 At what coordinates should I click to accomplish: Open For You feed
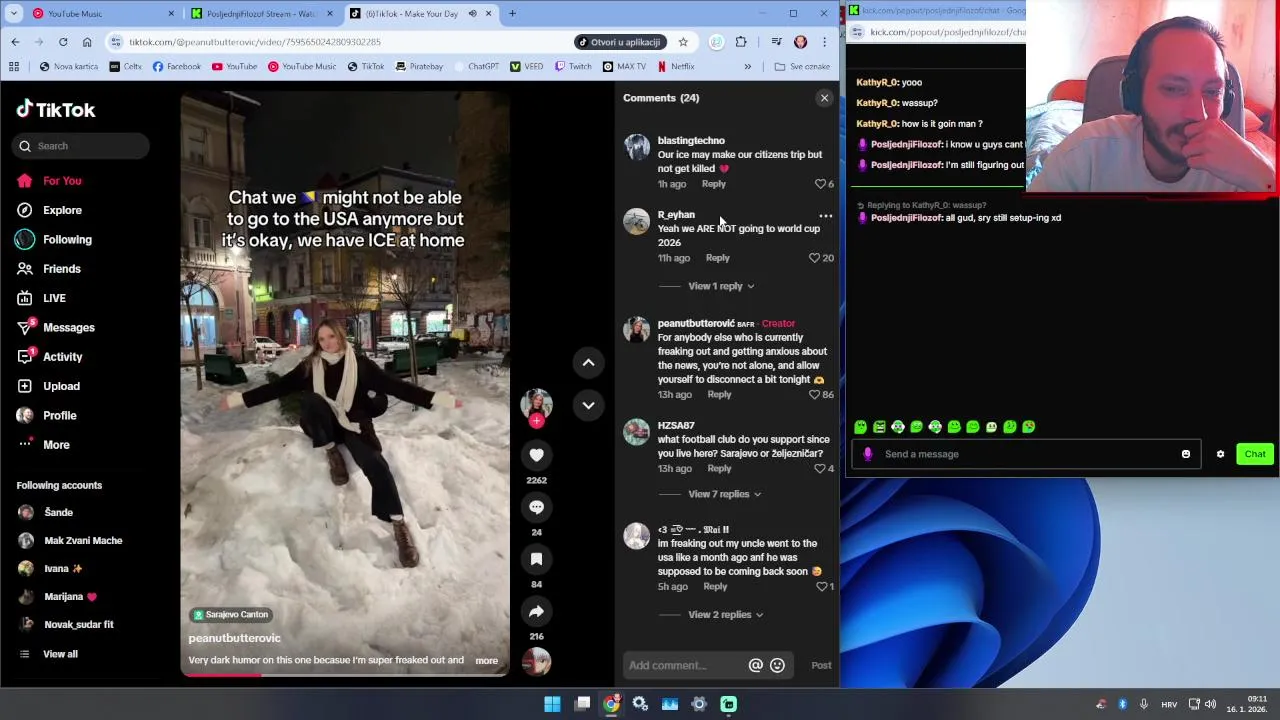tap(62, 181)
